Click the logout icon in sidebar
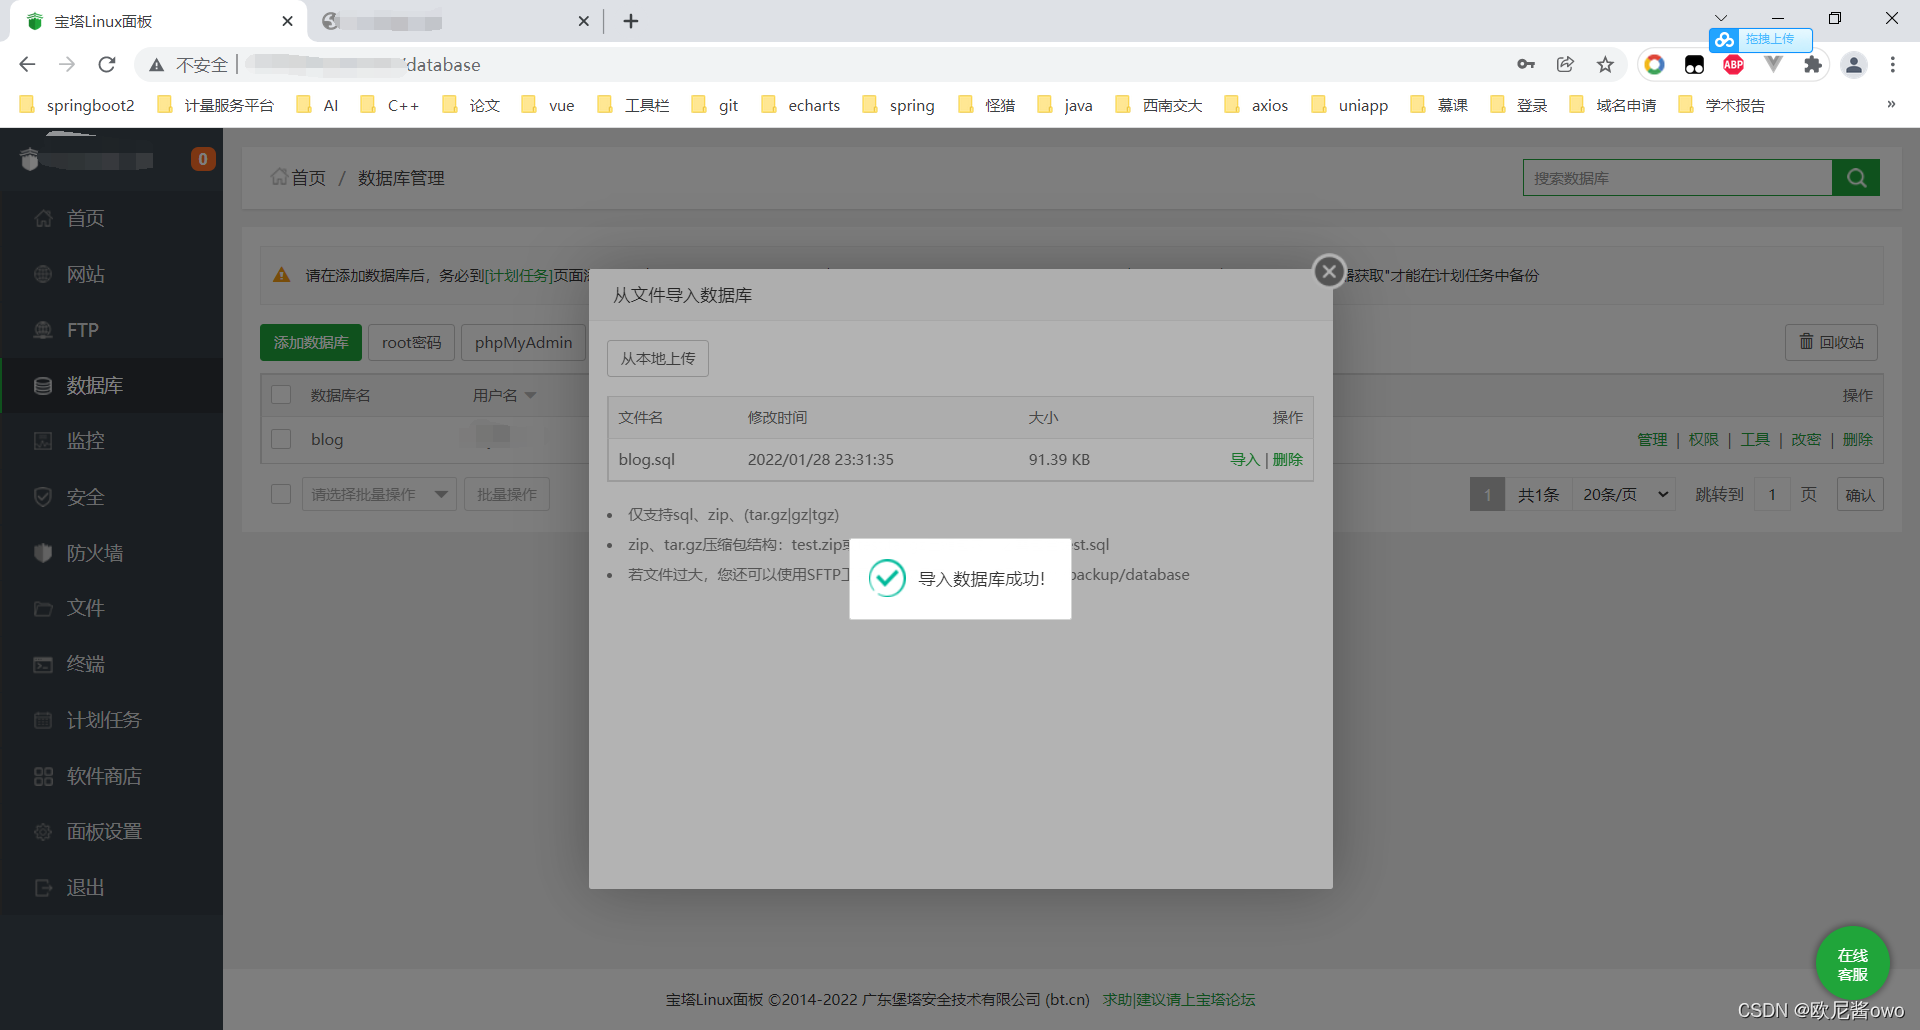The image size is (1920, 1030). [x=43, y=888]
